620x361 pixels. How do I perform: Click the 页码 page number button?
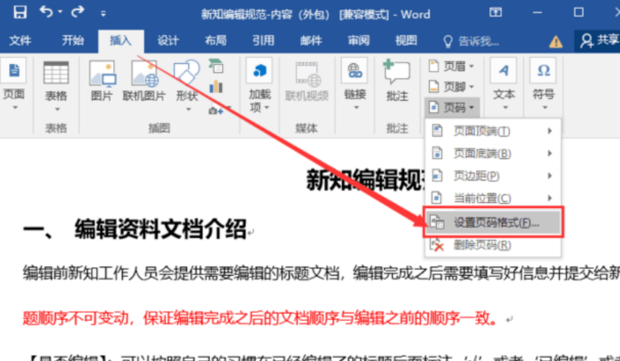pos(452,107)
